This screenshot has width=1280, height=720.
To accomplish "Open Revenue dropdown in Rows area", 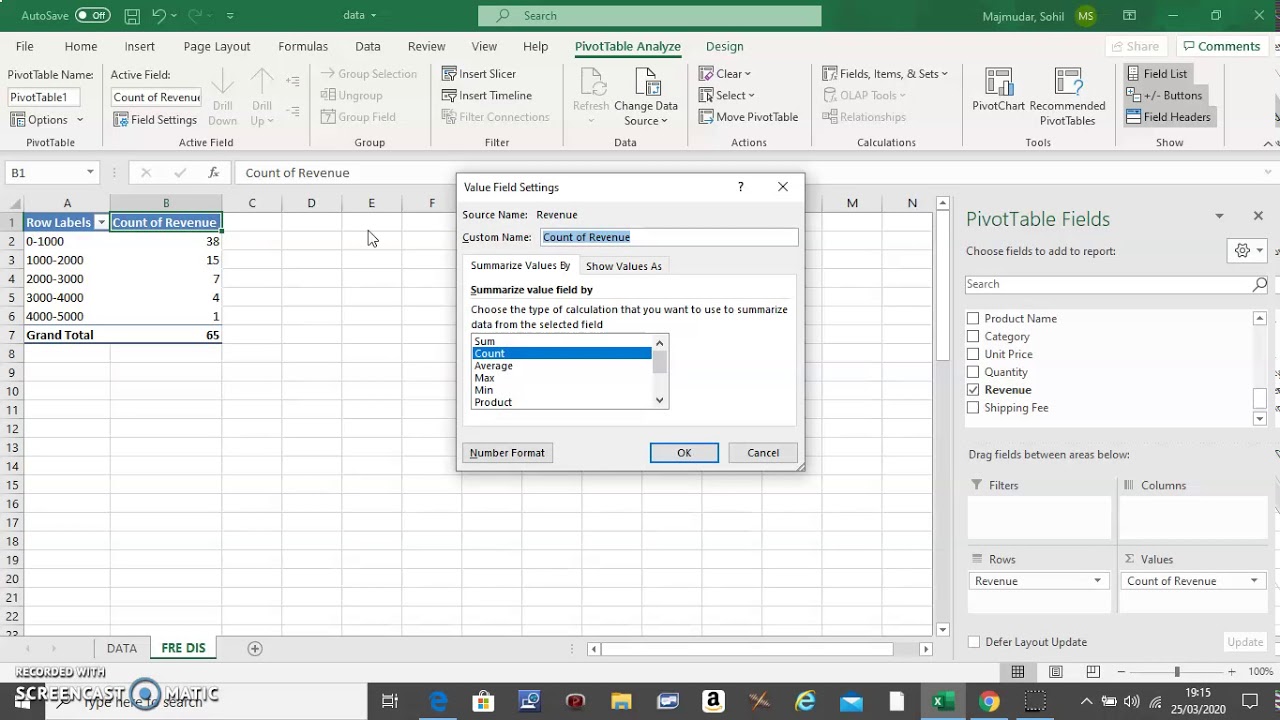I will tap(1097, 581).
